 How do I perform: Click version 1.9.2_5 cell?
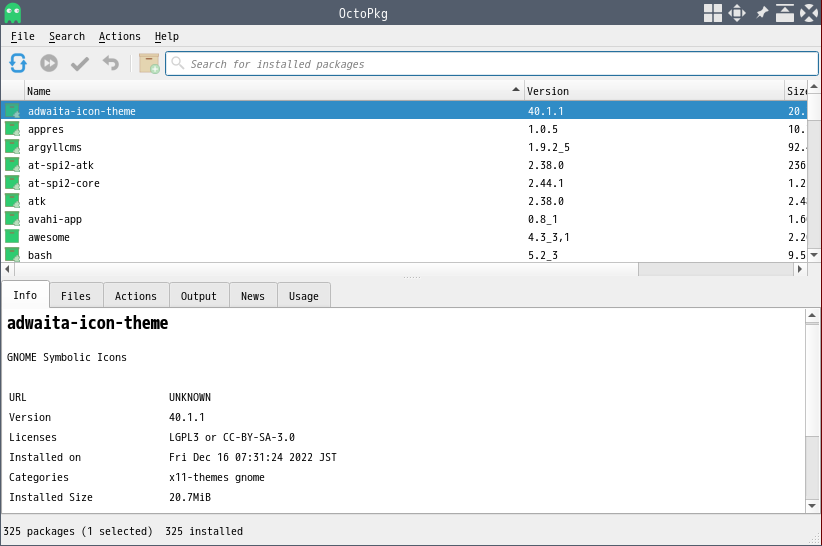tap(548, 147)
